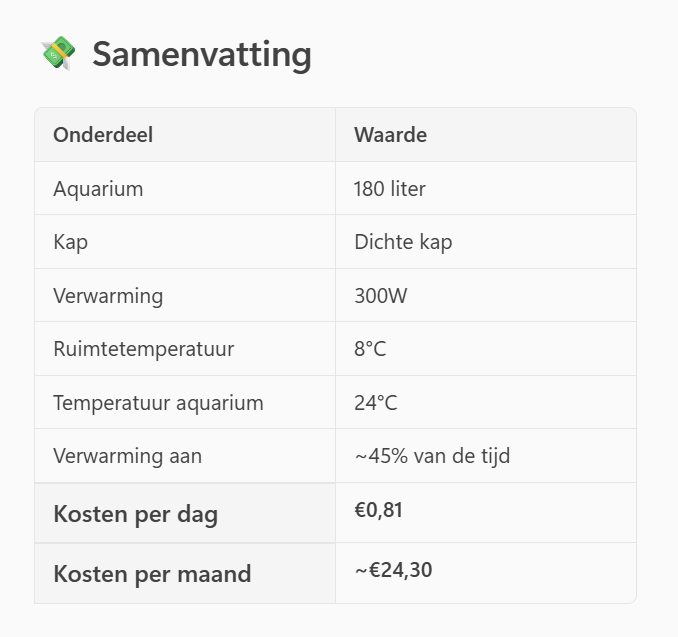Select the Verwarming row label
The height and width of the screenshot is (637, 678).
coord(108,296)
